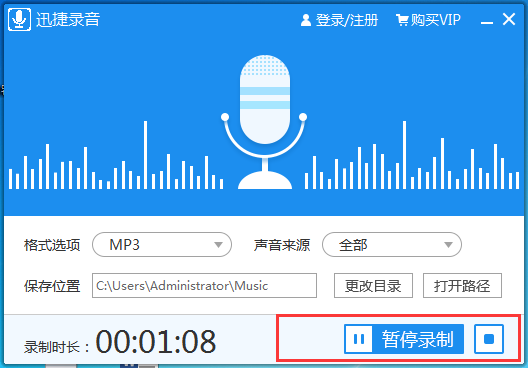Click the user silhouette icon beside 登录/注册
Viewport: 528px width, 368px height.
(x=306, y=20)
